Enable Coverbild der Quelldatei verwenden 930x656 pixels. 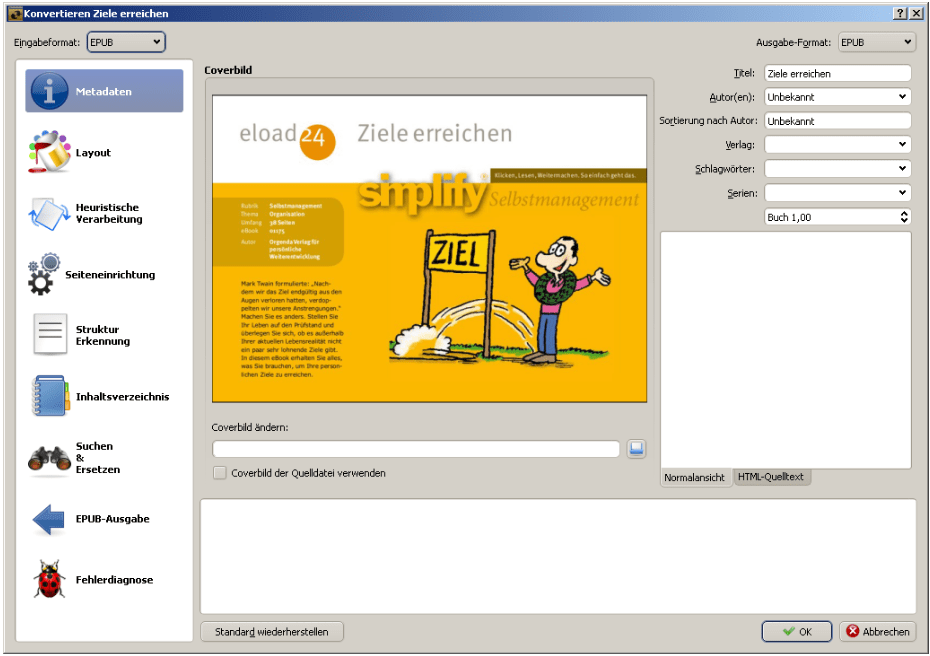(x=220, y=473)
